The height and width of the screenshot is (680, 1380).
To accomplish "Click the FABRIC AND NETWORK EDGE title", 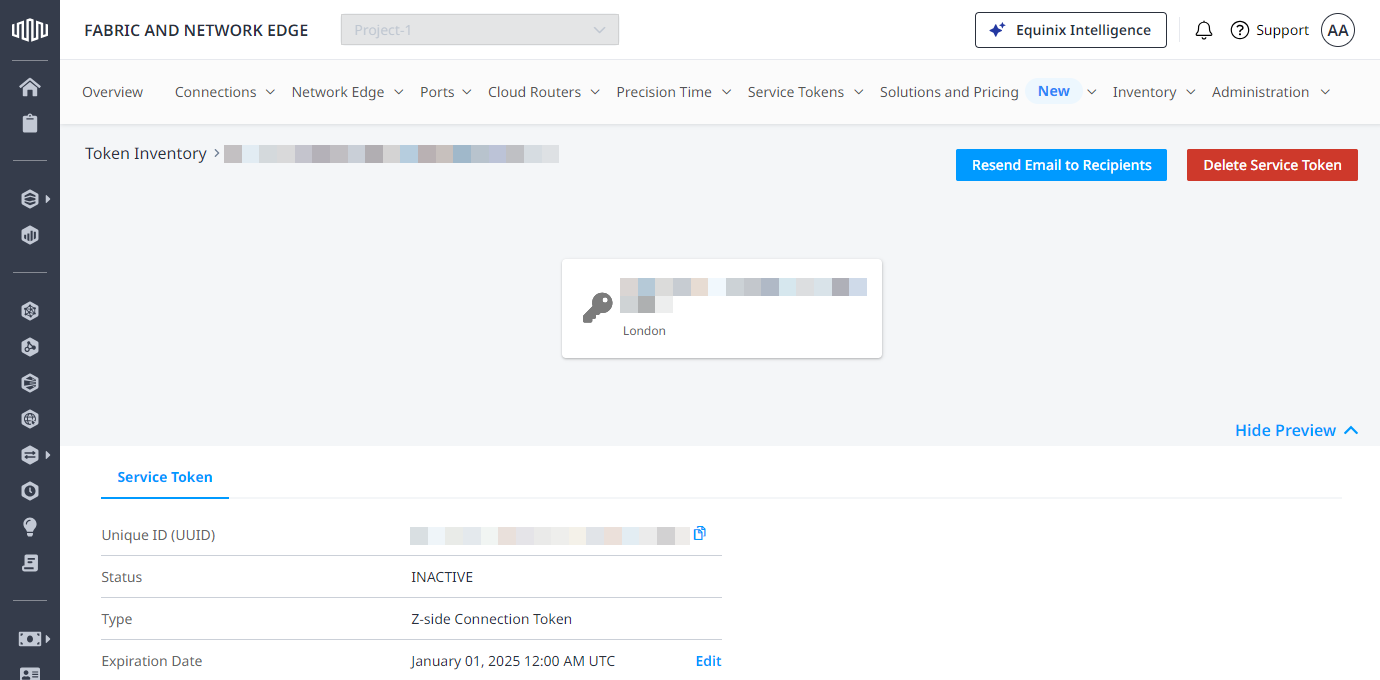I will pos(196,30).
